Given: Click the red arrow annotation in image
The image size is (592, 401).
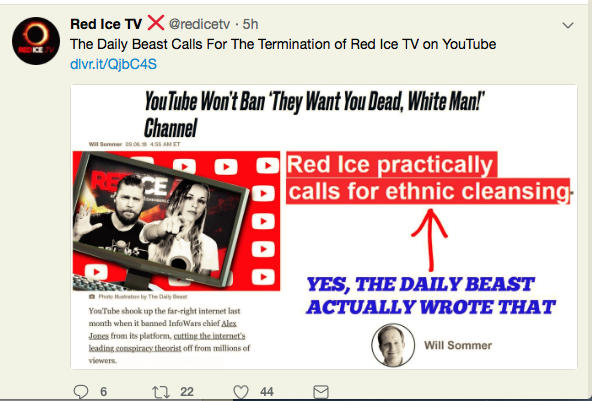Looking at the screenshot, I should tap(430, 240).
